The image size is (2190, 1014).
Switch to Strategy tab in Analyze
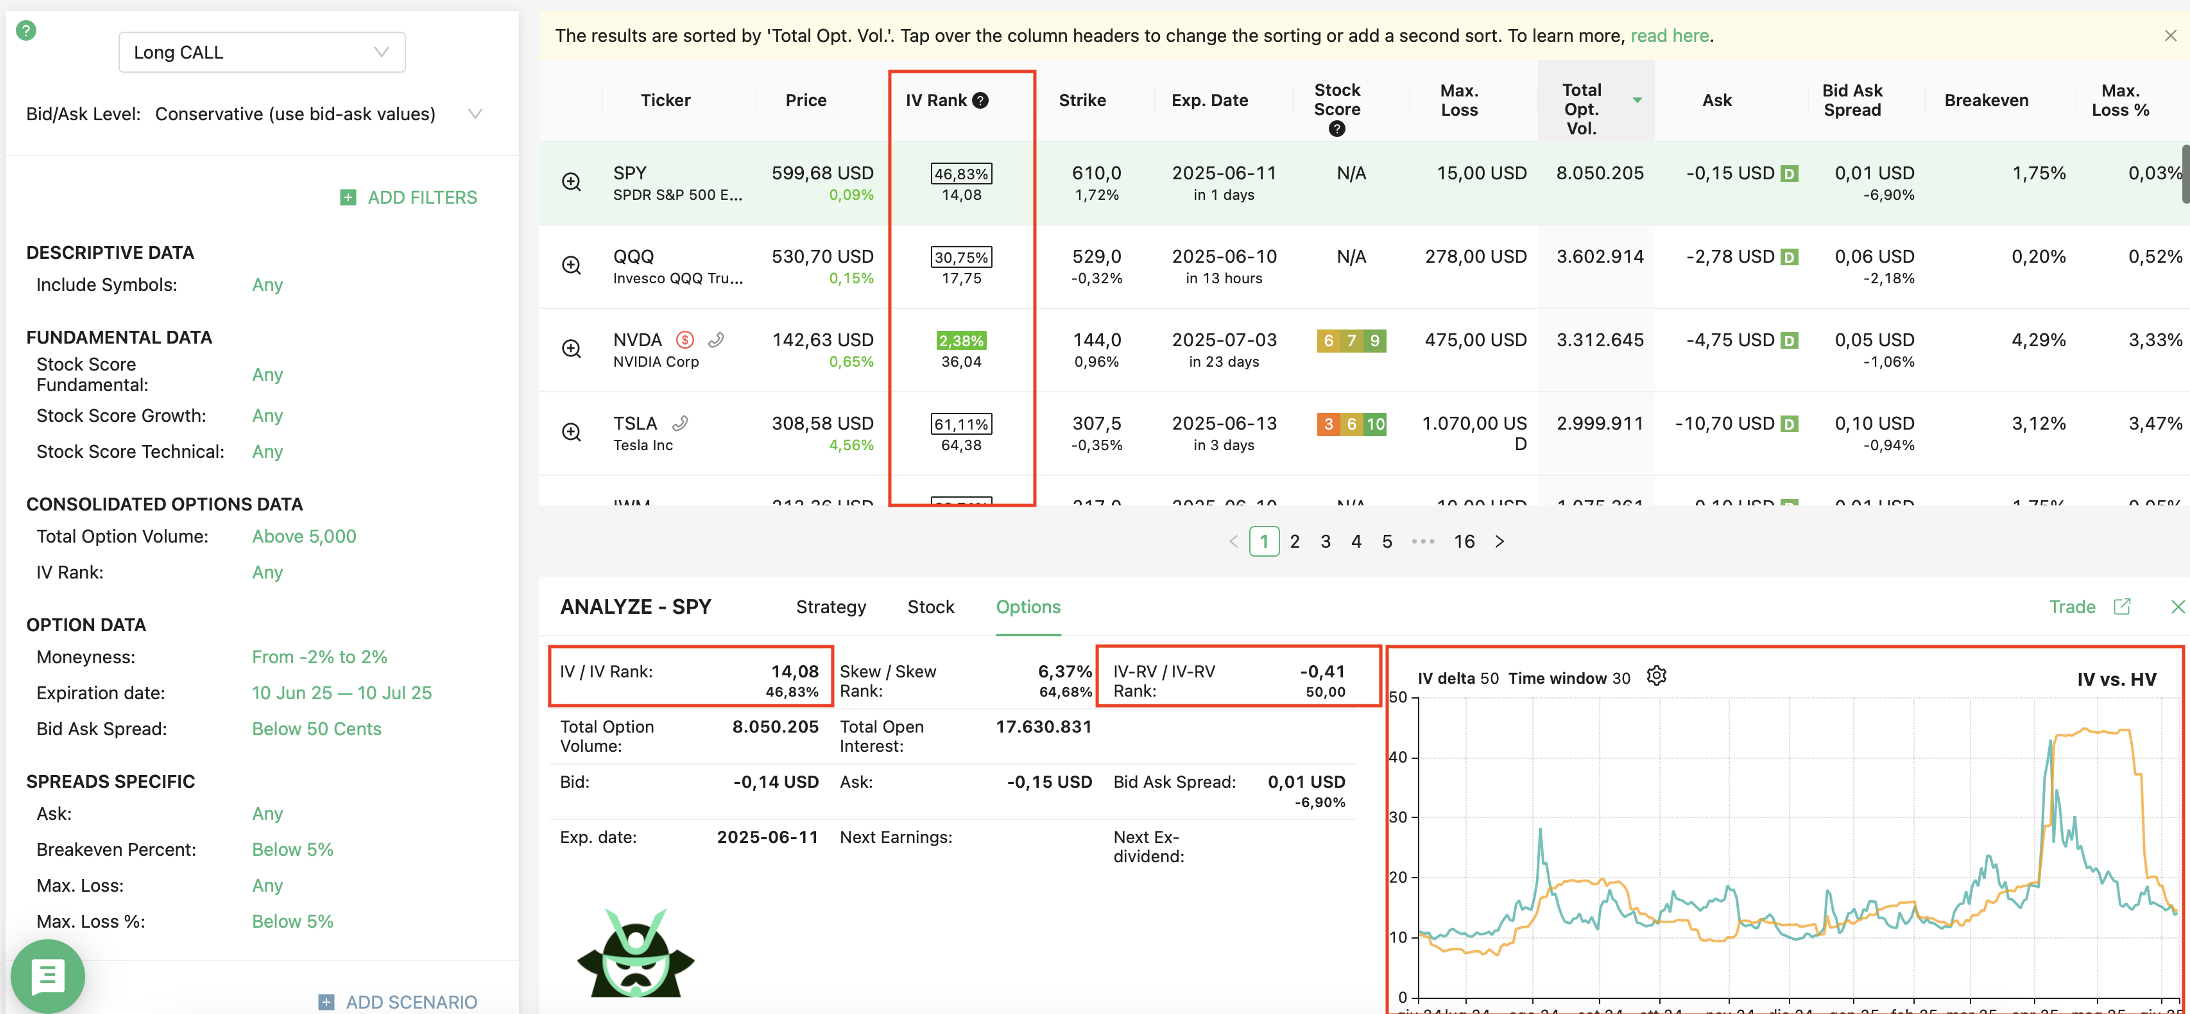(831, 607)
